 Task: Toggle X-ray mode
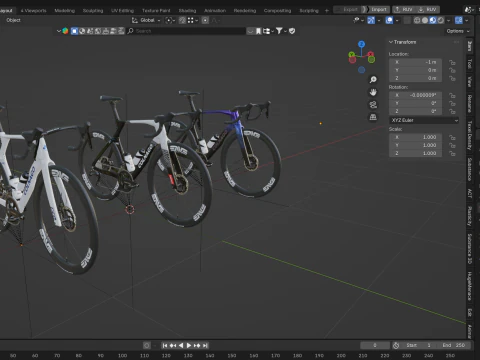(407, 20)
